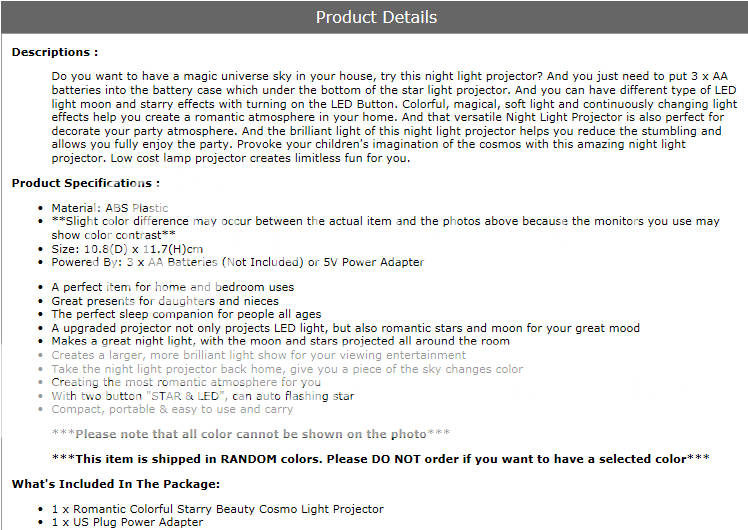Click 'Makes a great night light' bullet

280,341
